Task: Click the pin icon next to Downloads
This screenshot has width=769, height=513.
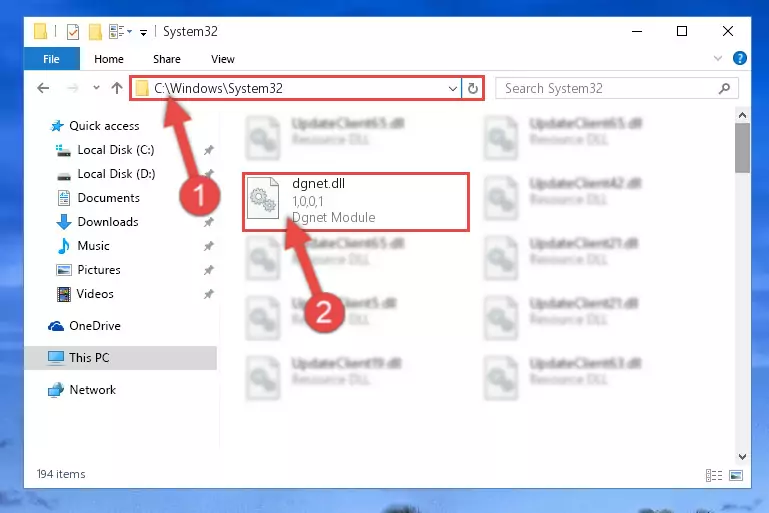Action: click(x=209, y=222)
